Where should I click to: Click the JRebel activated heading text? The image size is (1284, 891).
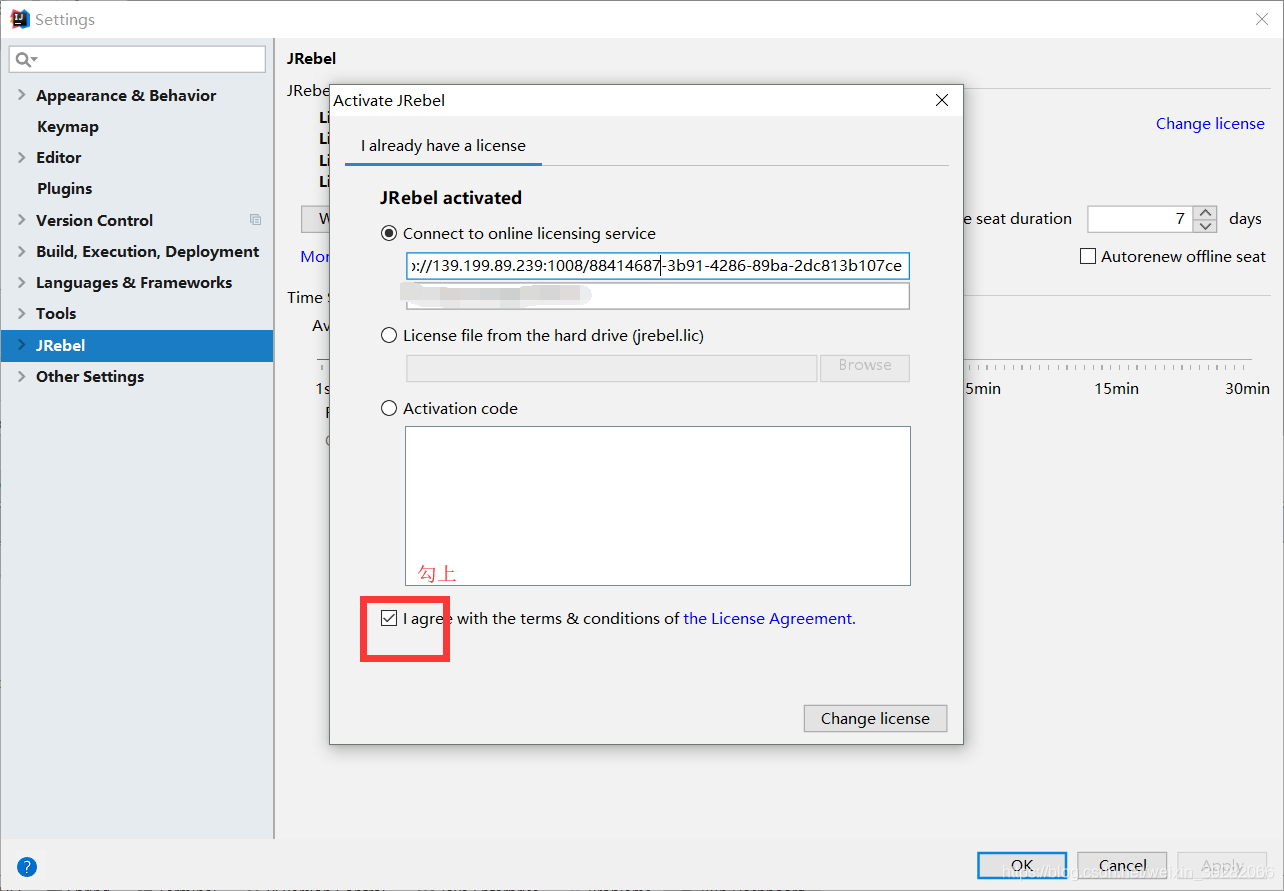click(x=451, y=198)
